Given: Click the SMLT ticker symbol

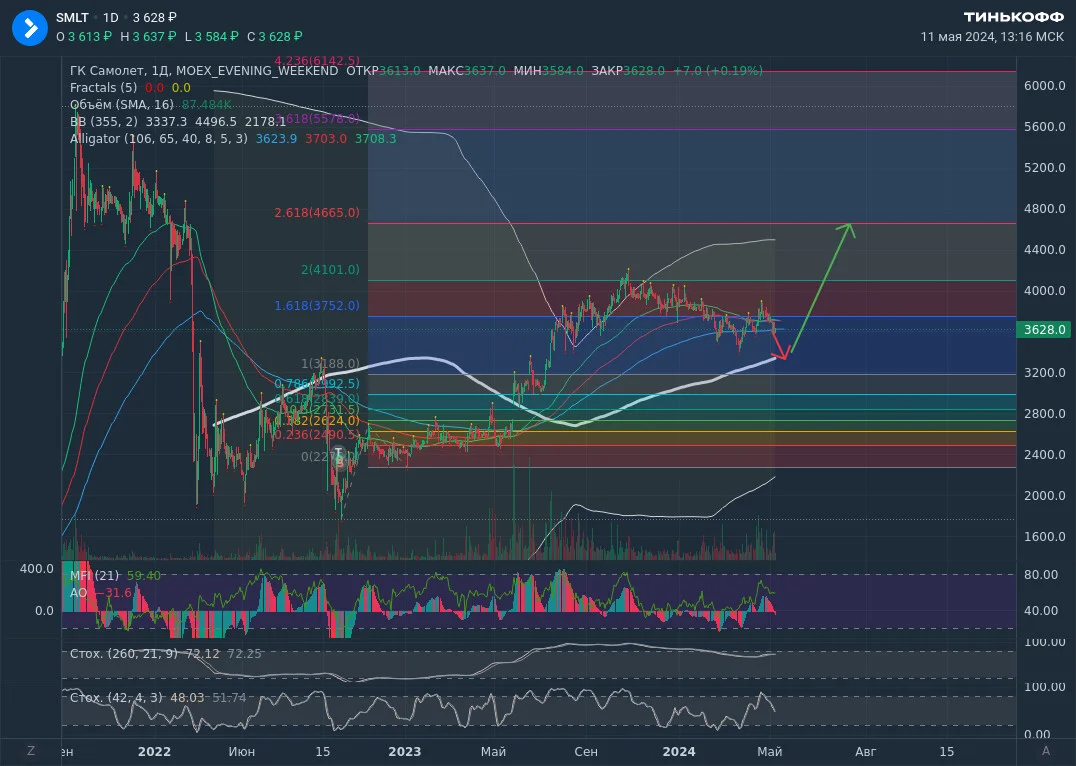Looking at the screenshot, I should pos(72,18).
